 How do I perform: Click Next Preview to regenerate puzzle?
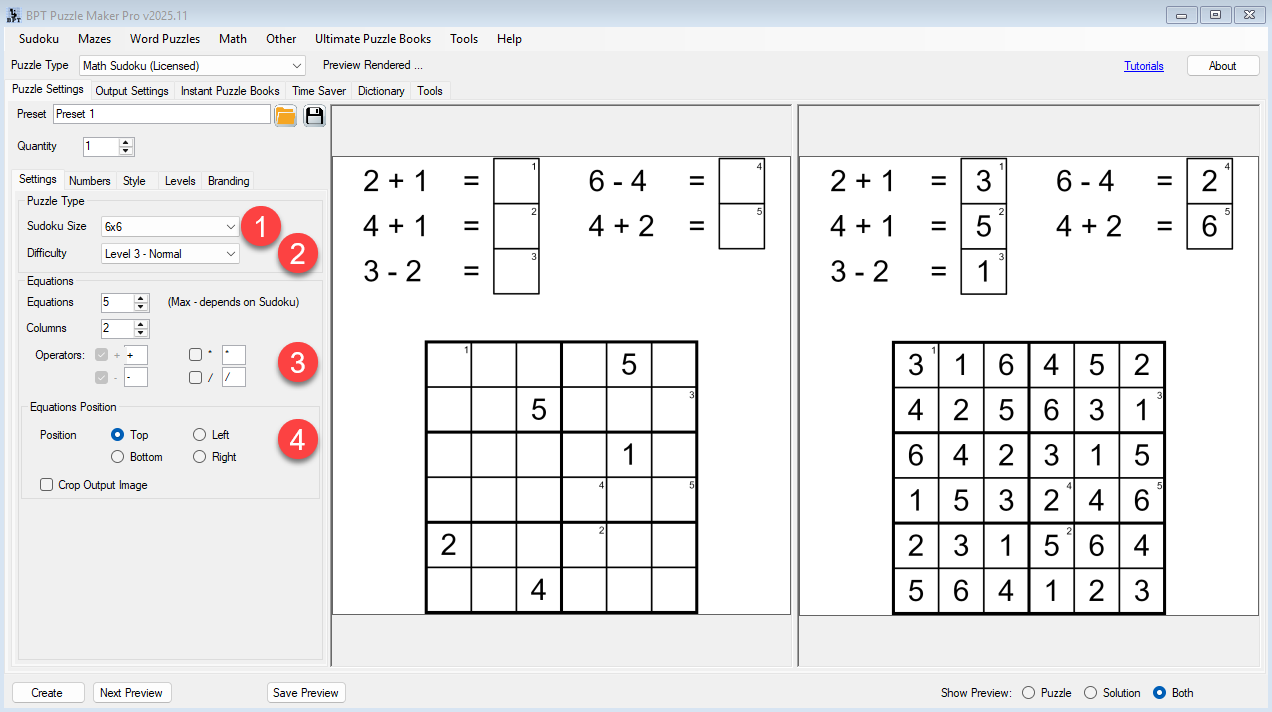[131, 692]
